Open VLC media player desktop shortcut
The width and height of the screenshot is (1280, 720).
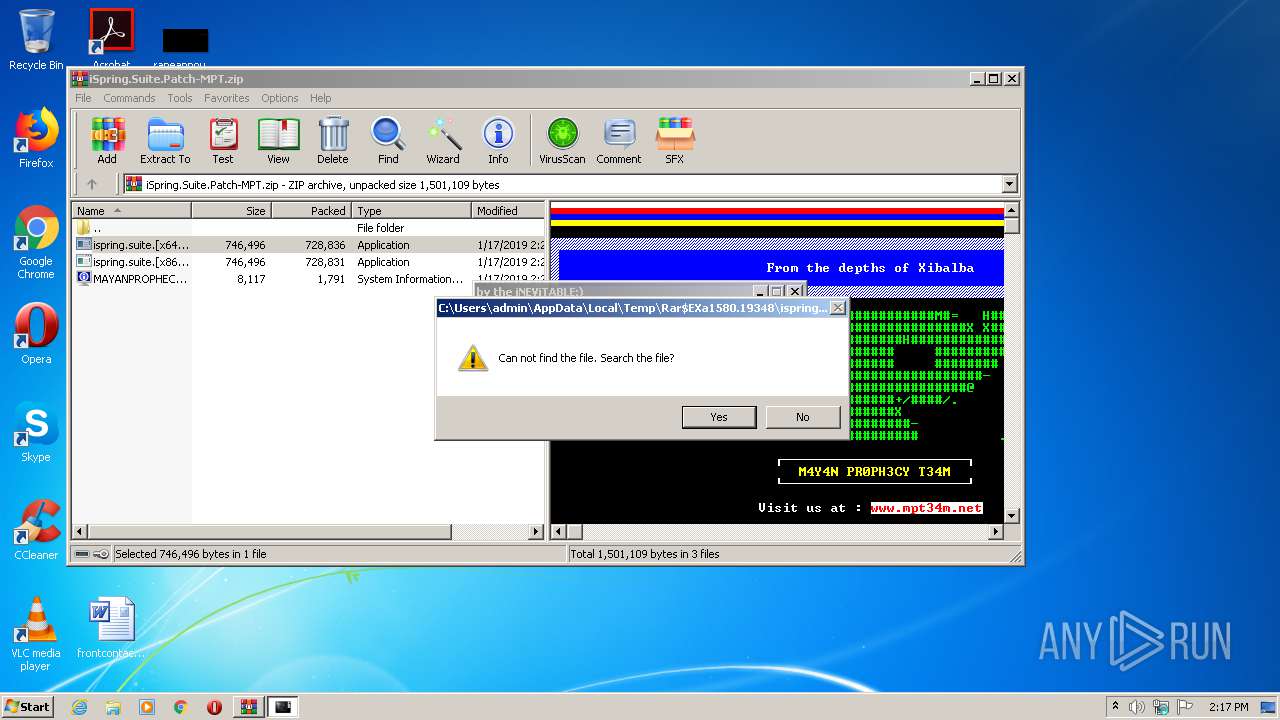(36, 634)
